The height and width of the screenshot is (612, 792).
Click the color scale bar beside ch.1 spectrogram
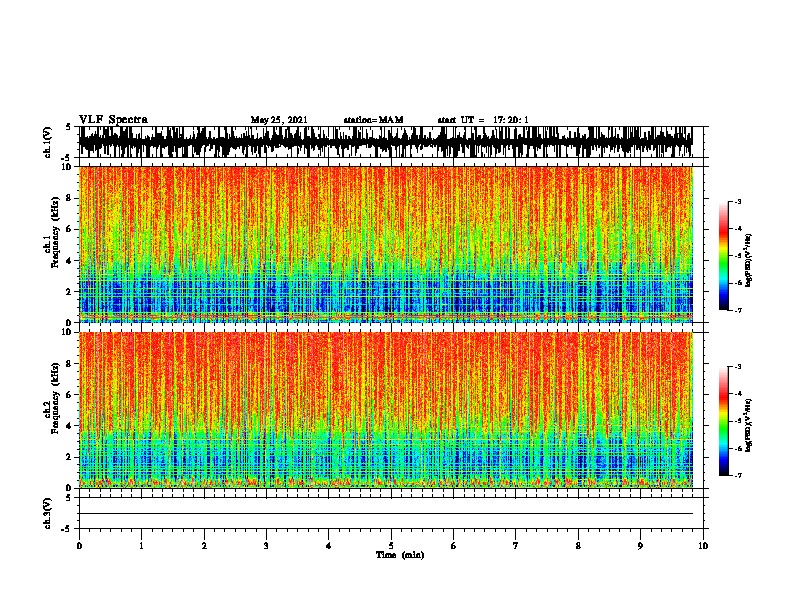723,256
